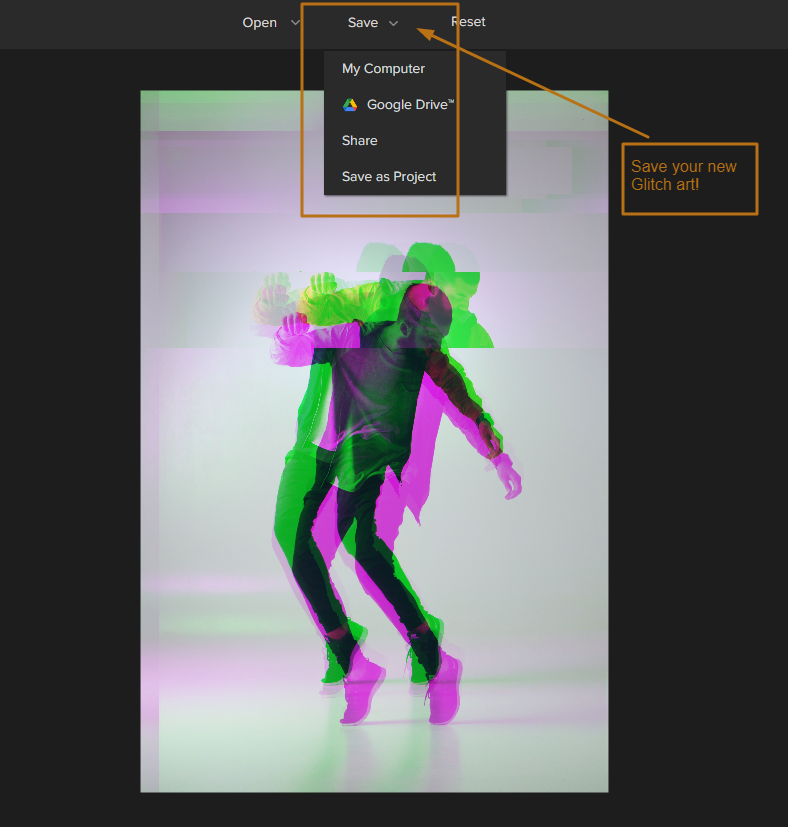788x827 pixels.
Task: Click the orange arrow head near Save
Action: click(424, 33)
